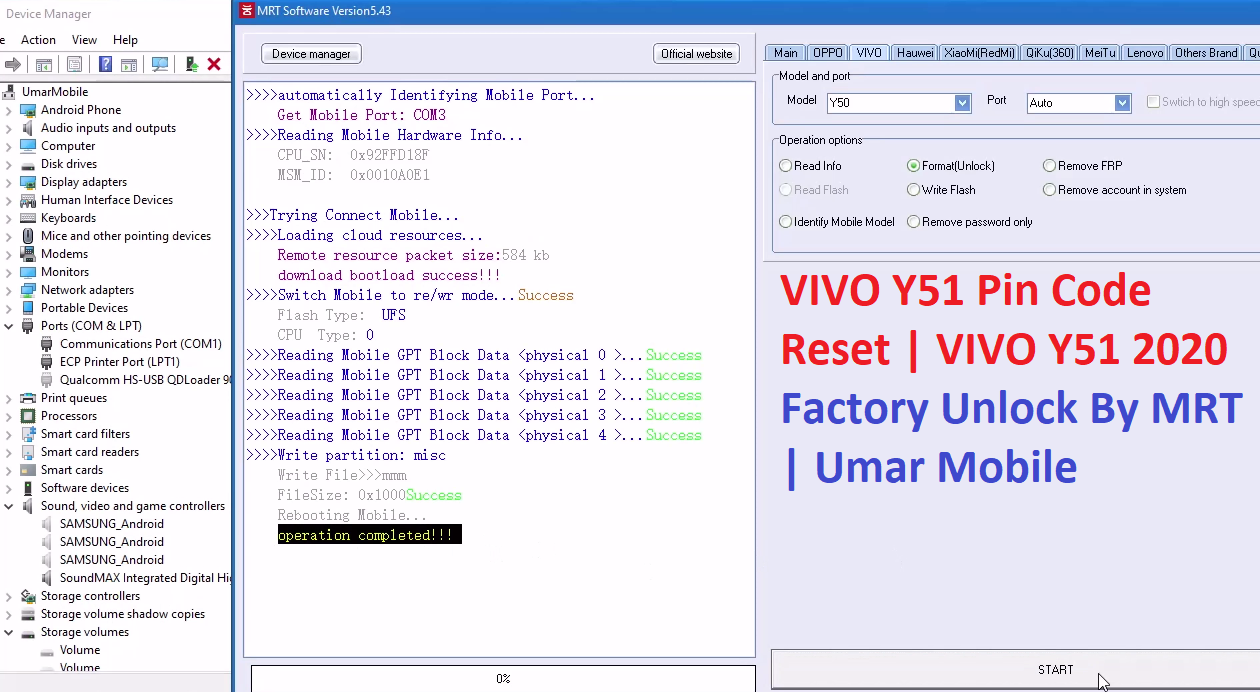Click the forward arrow toolbar icon
The width and height of the screenshot is (1260, 692).
click(x=13, y=64)
